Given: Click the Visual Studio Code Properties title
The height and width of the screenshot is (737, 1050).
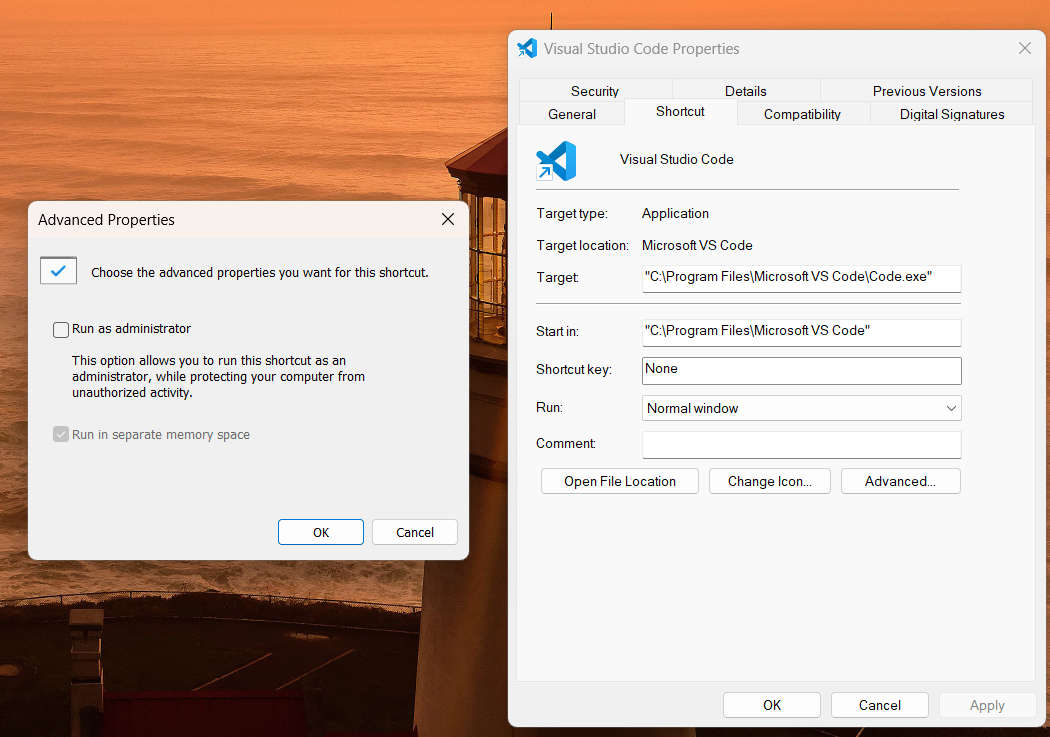Looking at the screenshot, I should click(x=642, y=49).
